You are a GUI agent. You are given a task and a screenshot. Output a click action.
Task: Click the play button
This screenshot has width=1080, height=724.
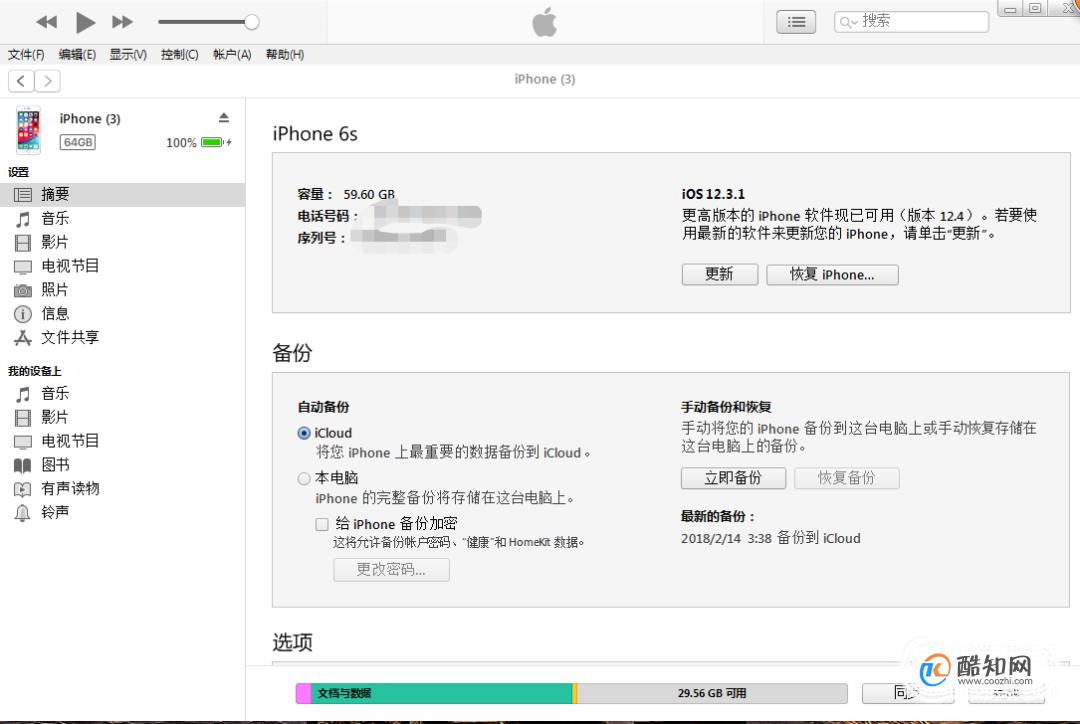[85, 22]
